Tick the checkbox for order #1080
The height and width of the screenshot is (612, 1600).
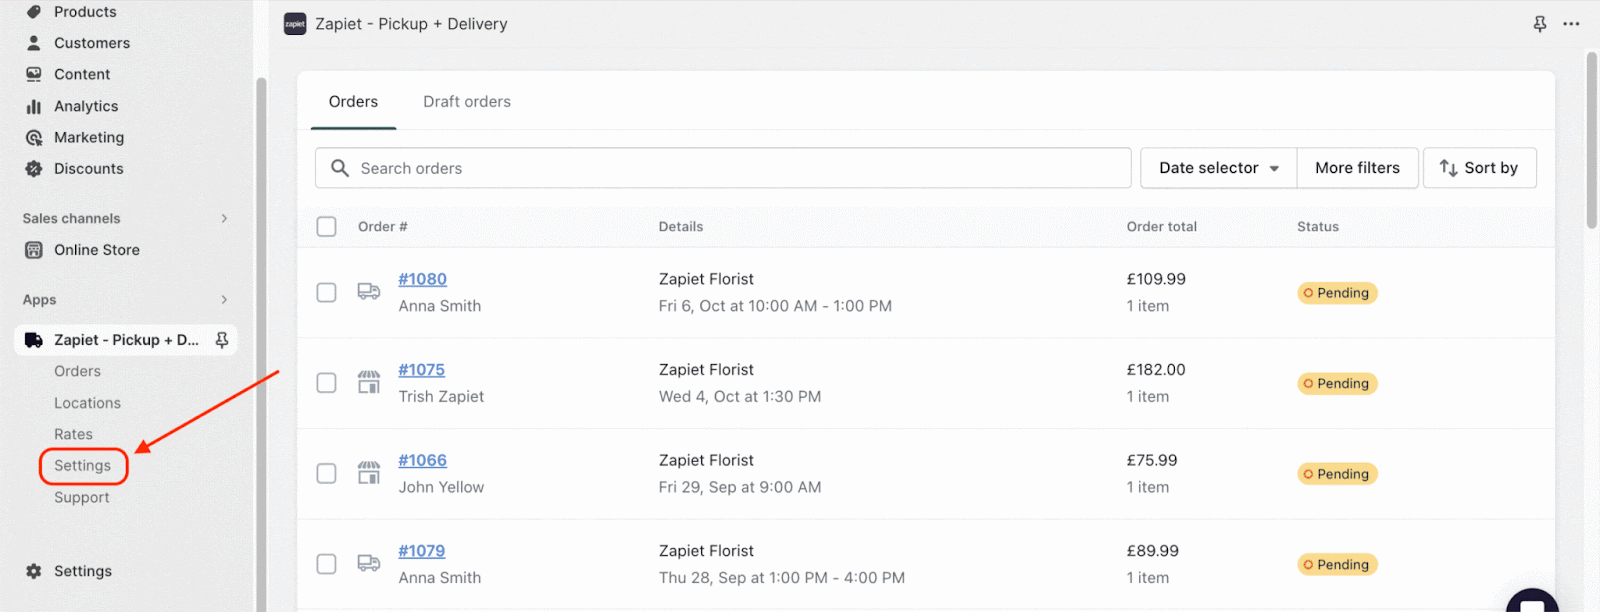click(x=326, y=292)
